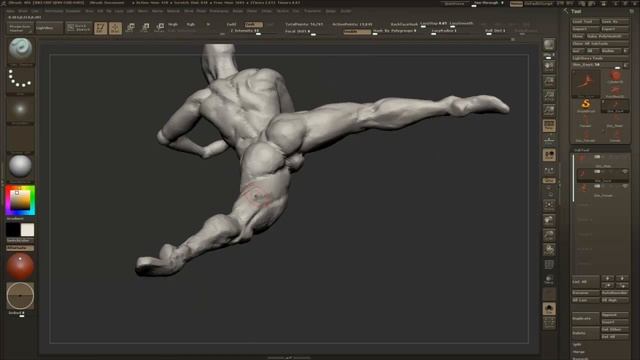Activate the Draw mode button
Image resolution: width=640 pixels, height=360 pixels.
tap(115, 28)
